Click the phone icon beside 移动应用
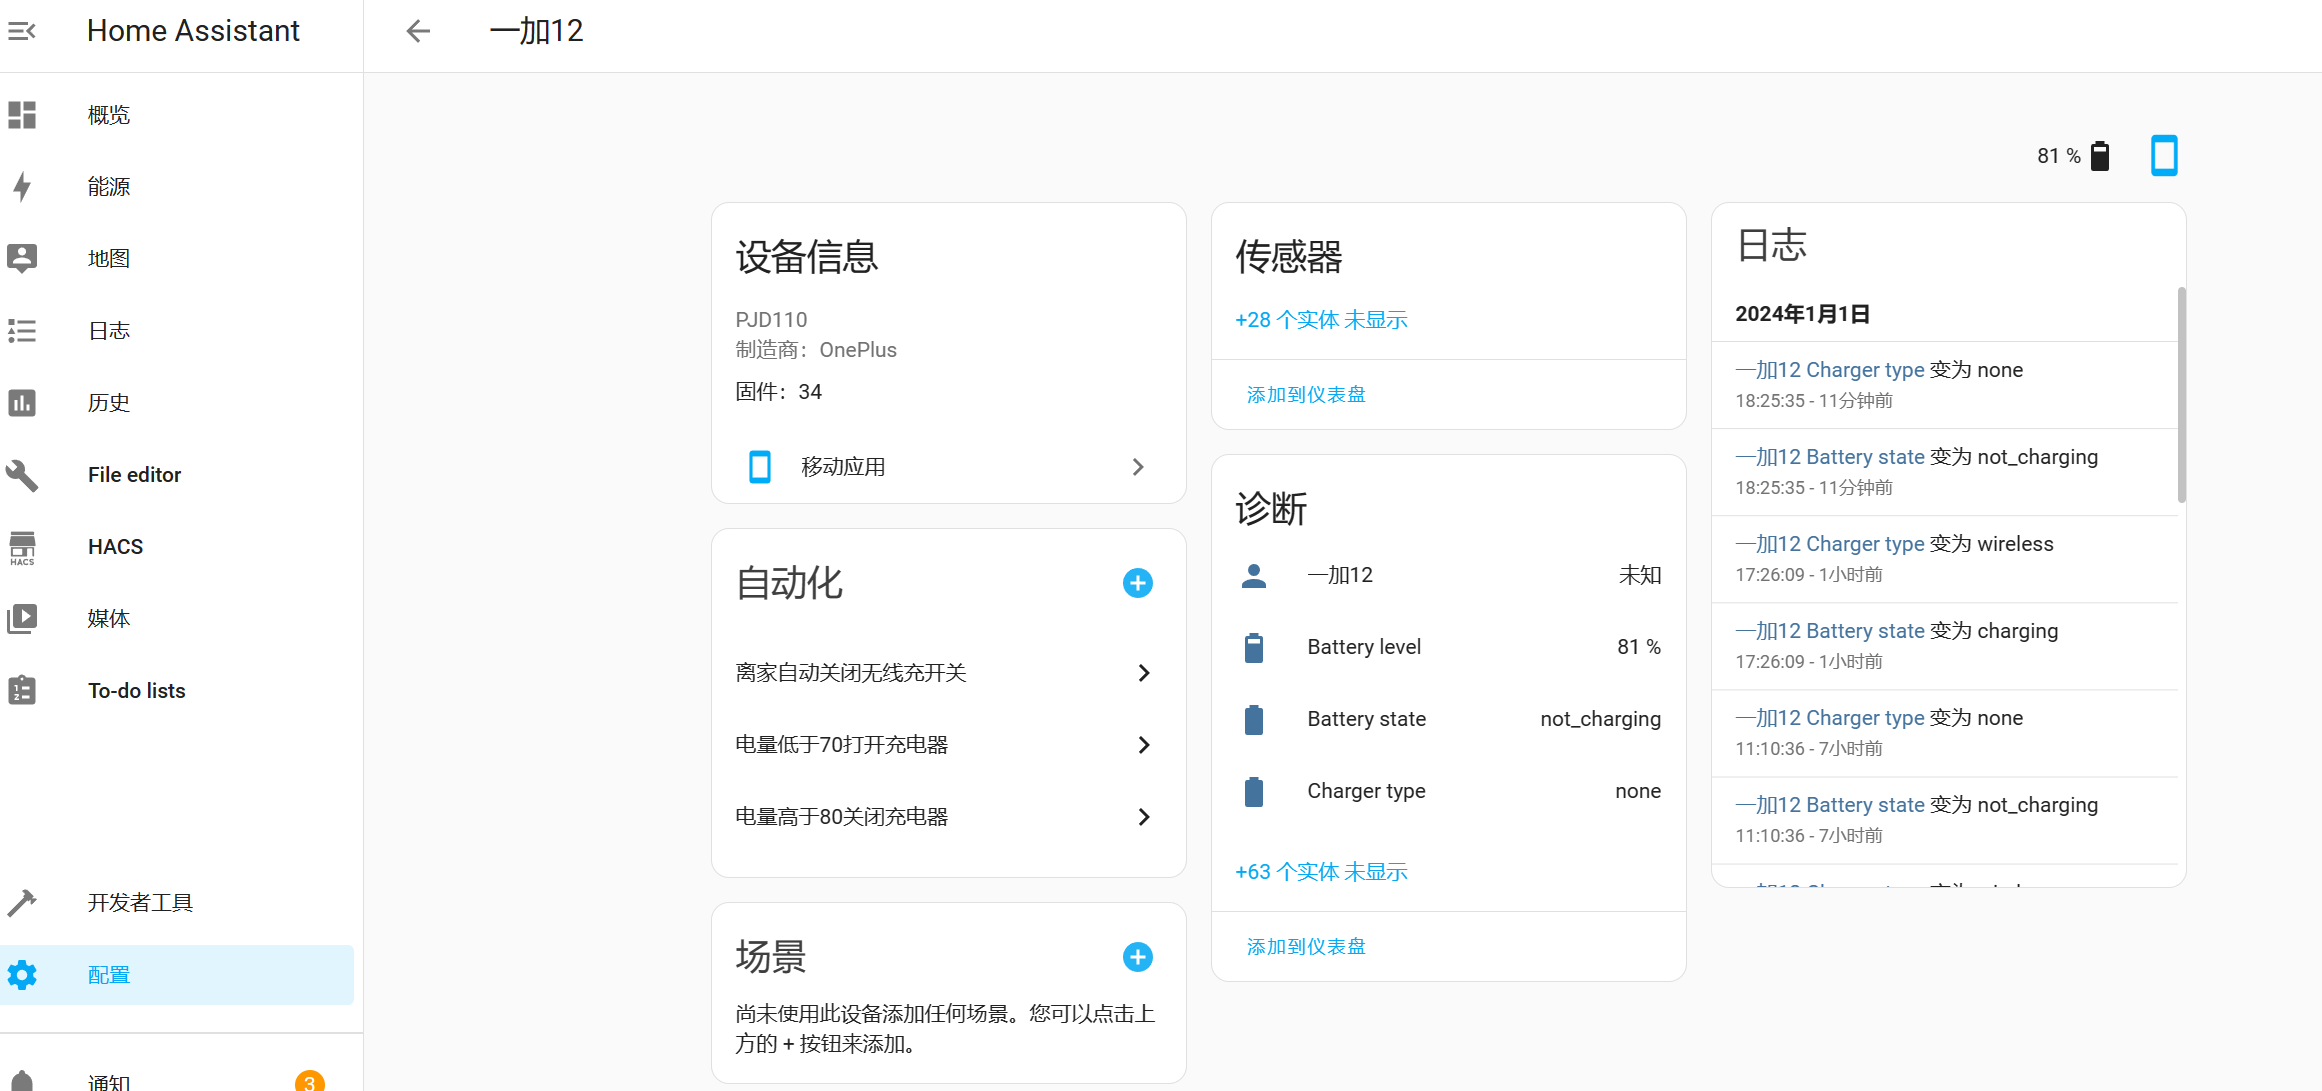The height and width of the screenshot is (1091, 2322). [760, 467]
